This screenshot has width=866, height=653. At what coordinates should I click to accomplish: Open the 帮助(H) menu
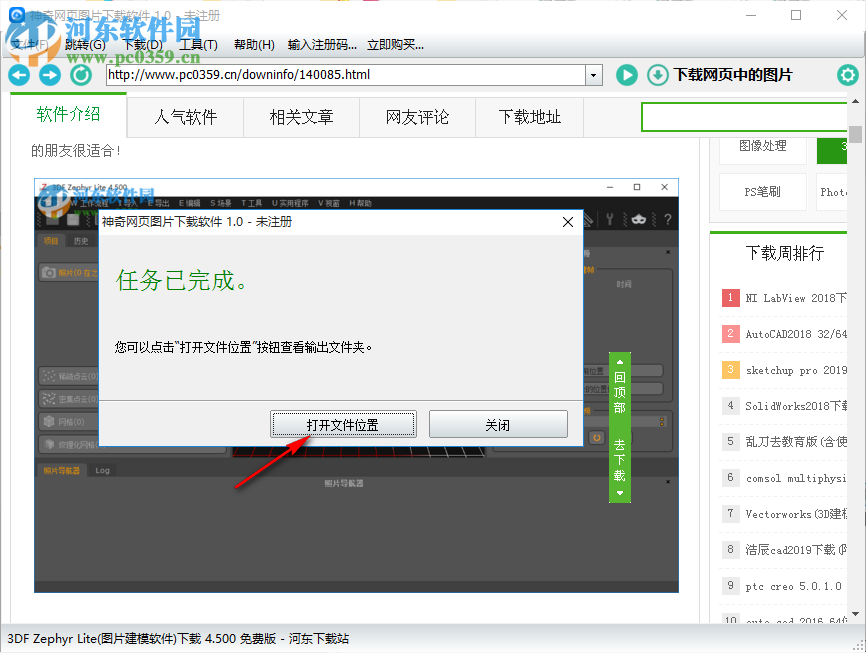tap(255, 45)
